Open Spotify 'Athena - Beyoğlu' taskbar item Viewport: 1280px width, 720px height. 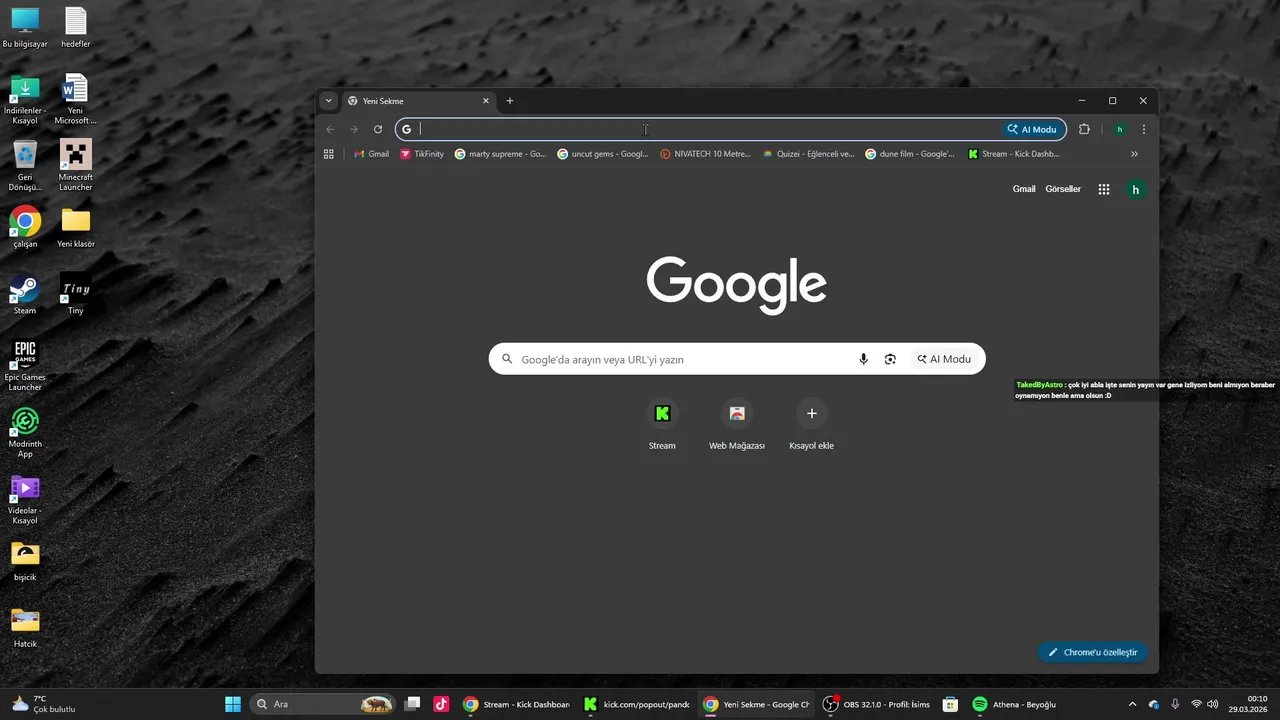(x=1015, y=704)
